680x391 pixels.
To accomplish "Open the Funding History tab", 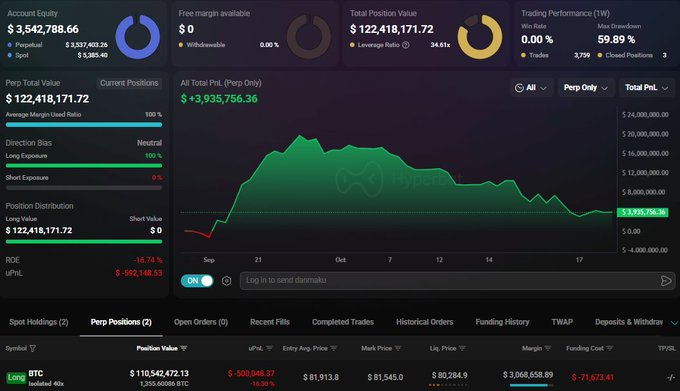I will click(x=502, y=322).
